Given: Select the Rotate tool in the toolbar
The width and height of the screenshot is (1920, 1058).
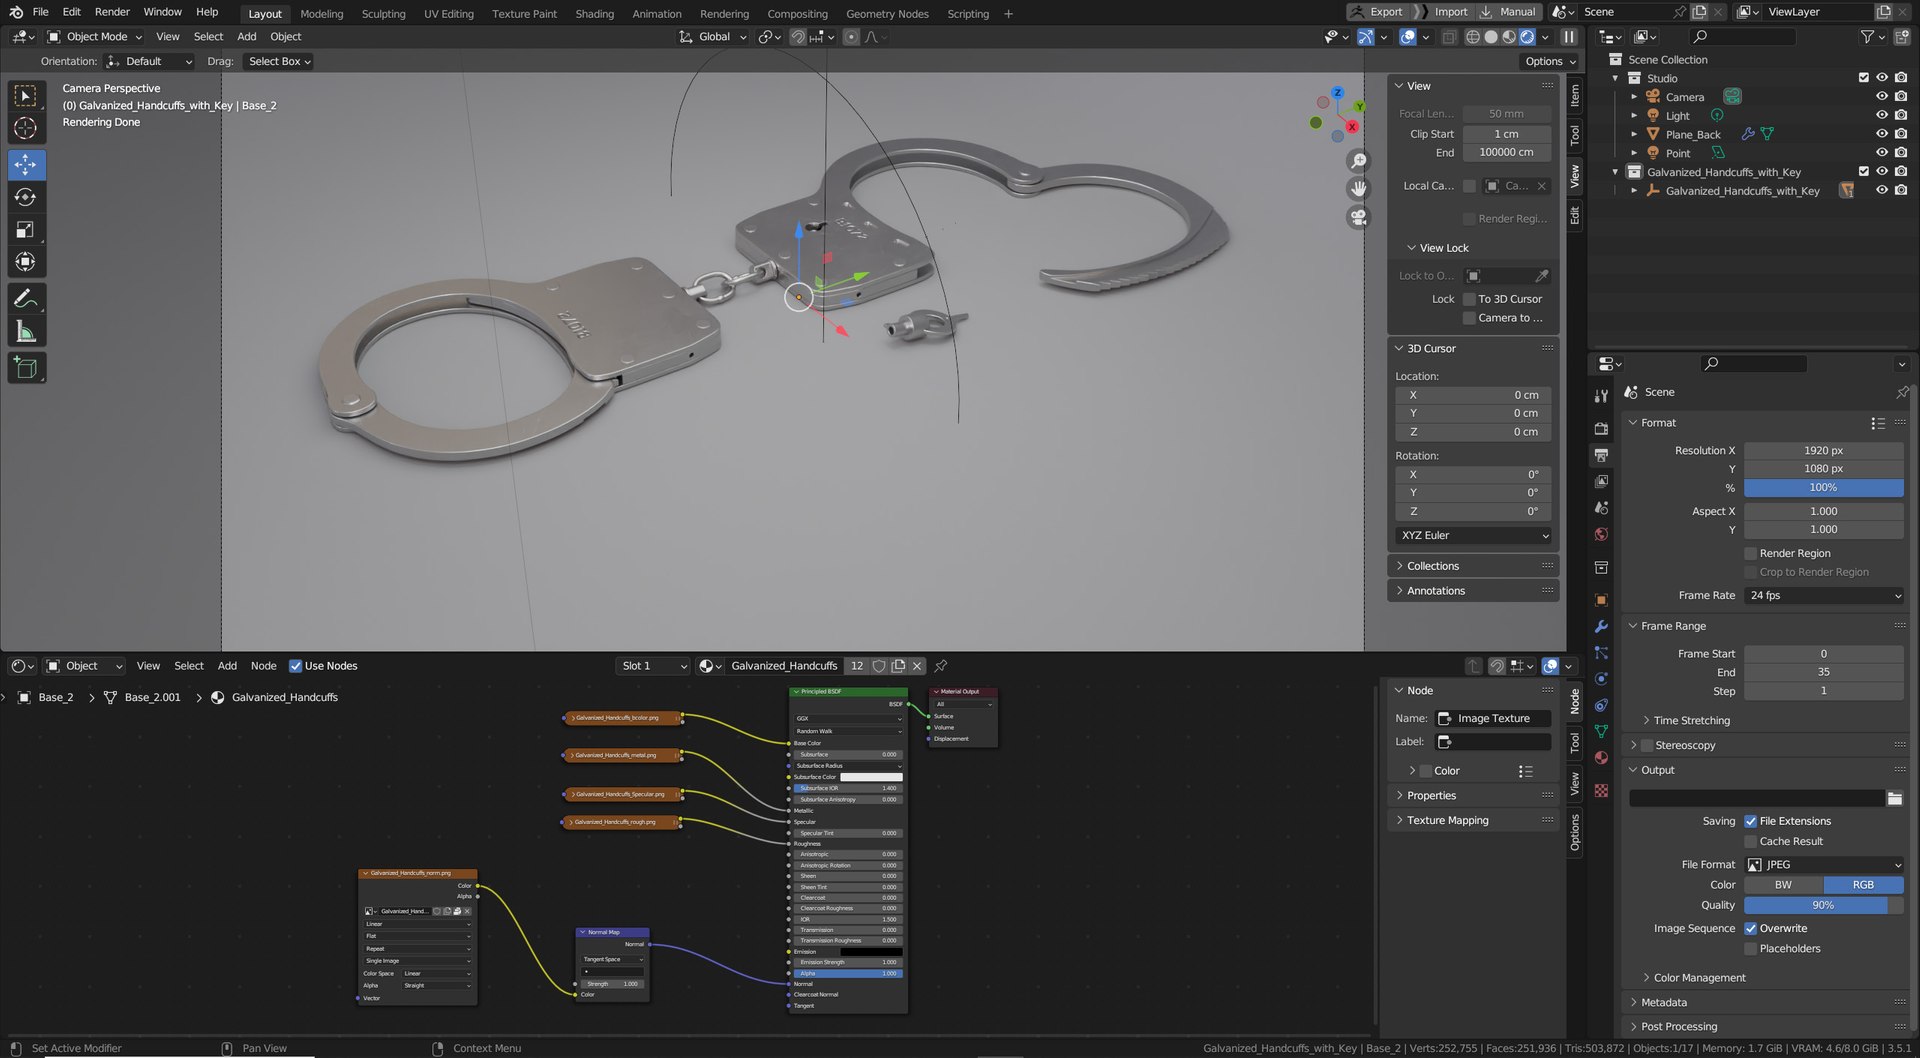Looking at the screenshot, I should (x=26, y=198).
